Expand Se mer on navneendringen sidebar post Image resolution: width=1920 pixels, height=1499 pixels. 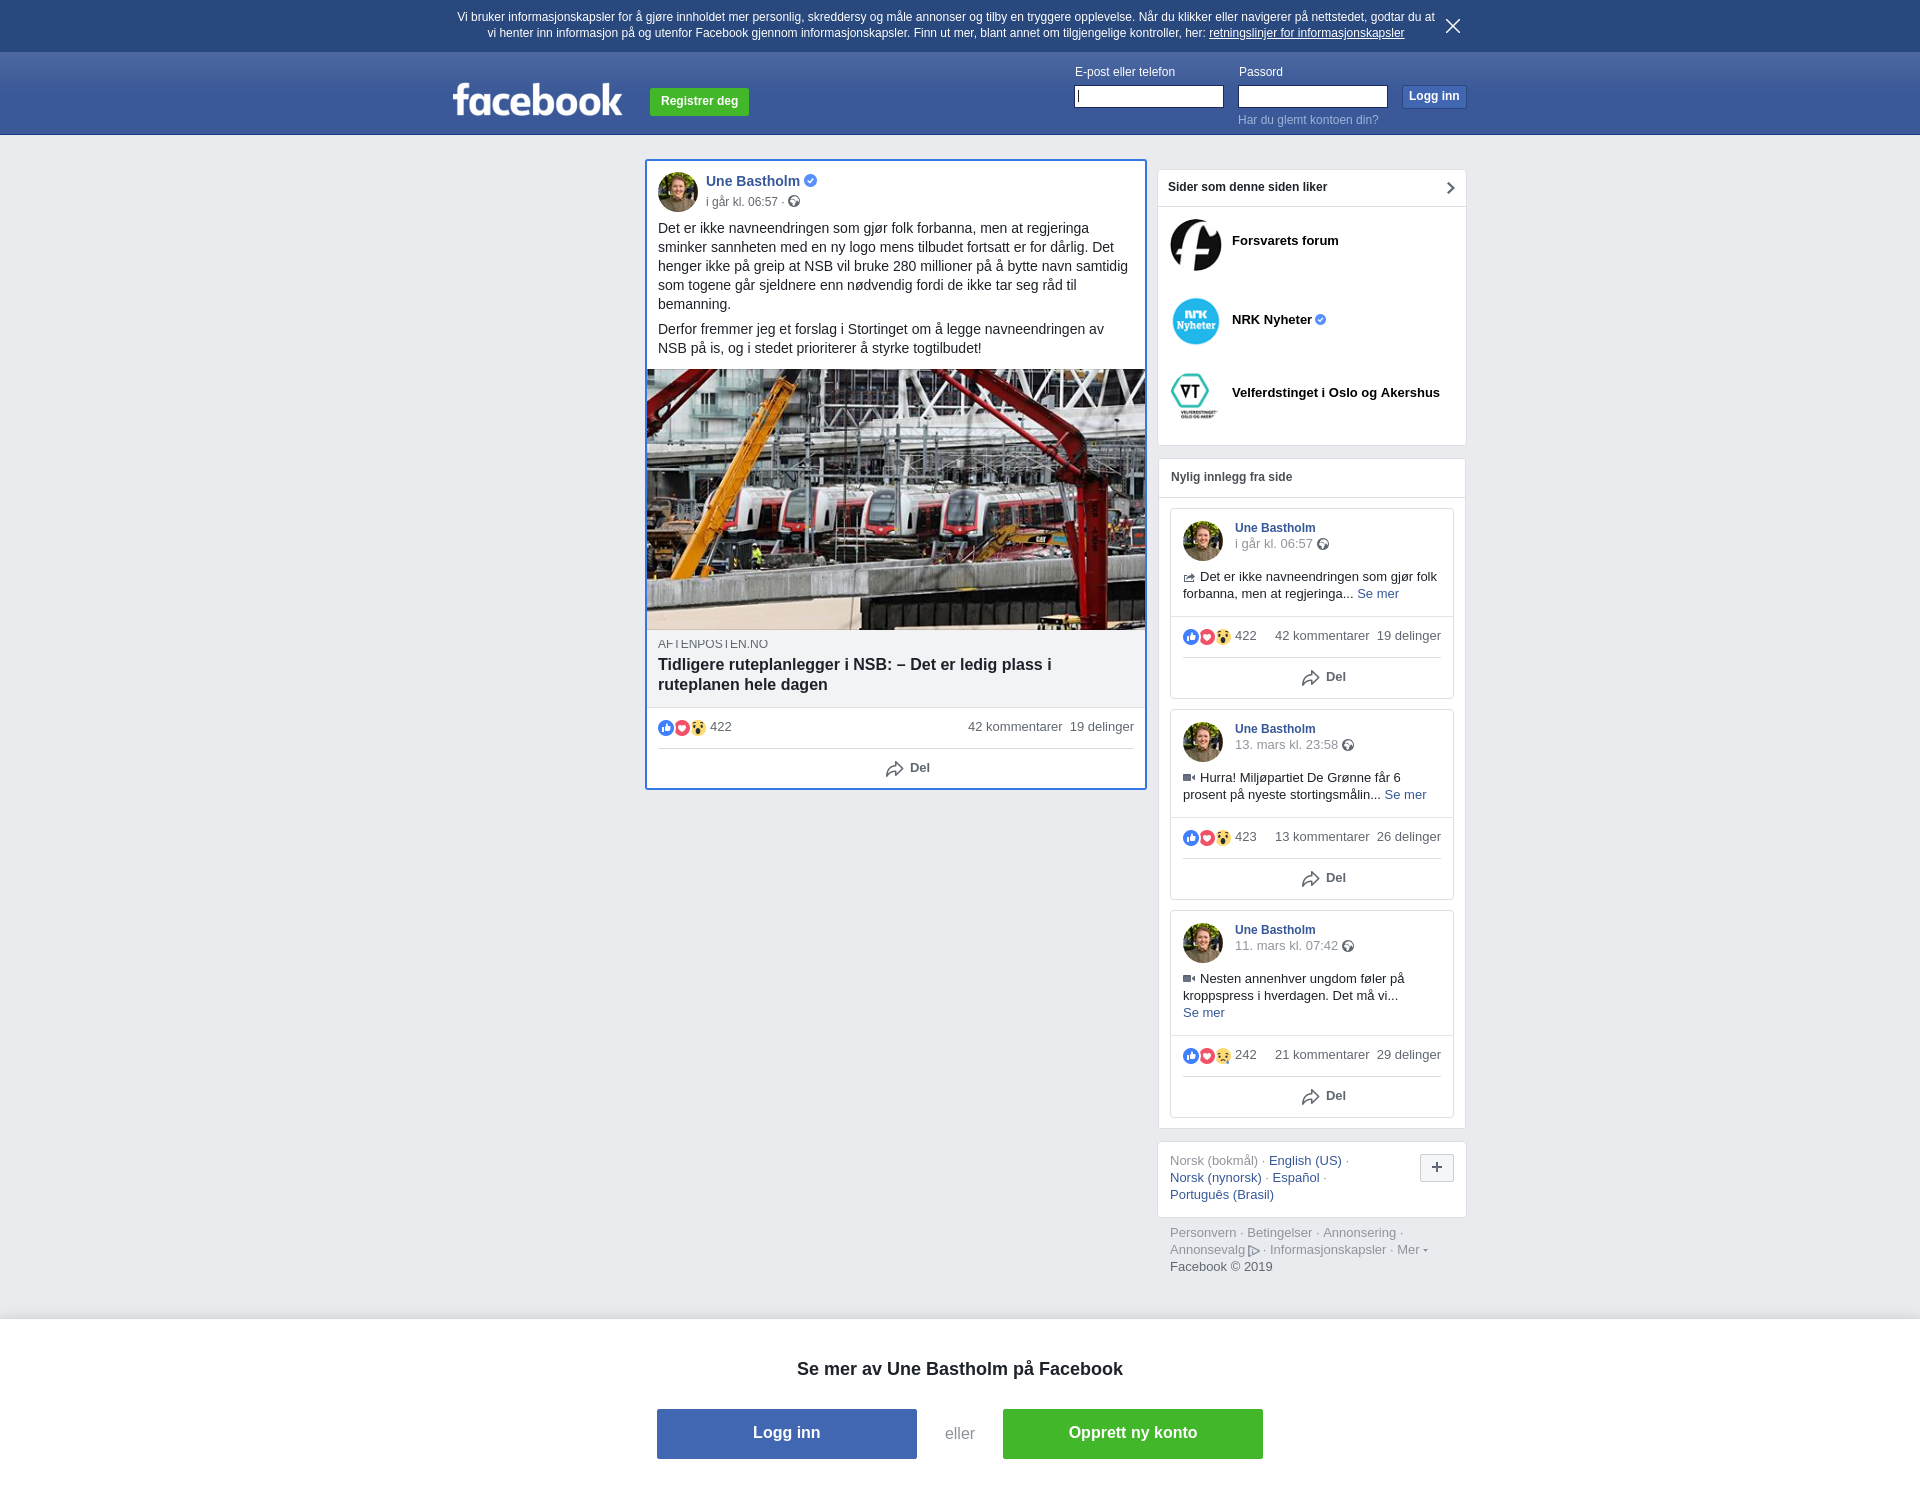coord(1378,594)
